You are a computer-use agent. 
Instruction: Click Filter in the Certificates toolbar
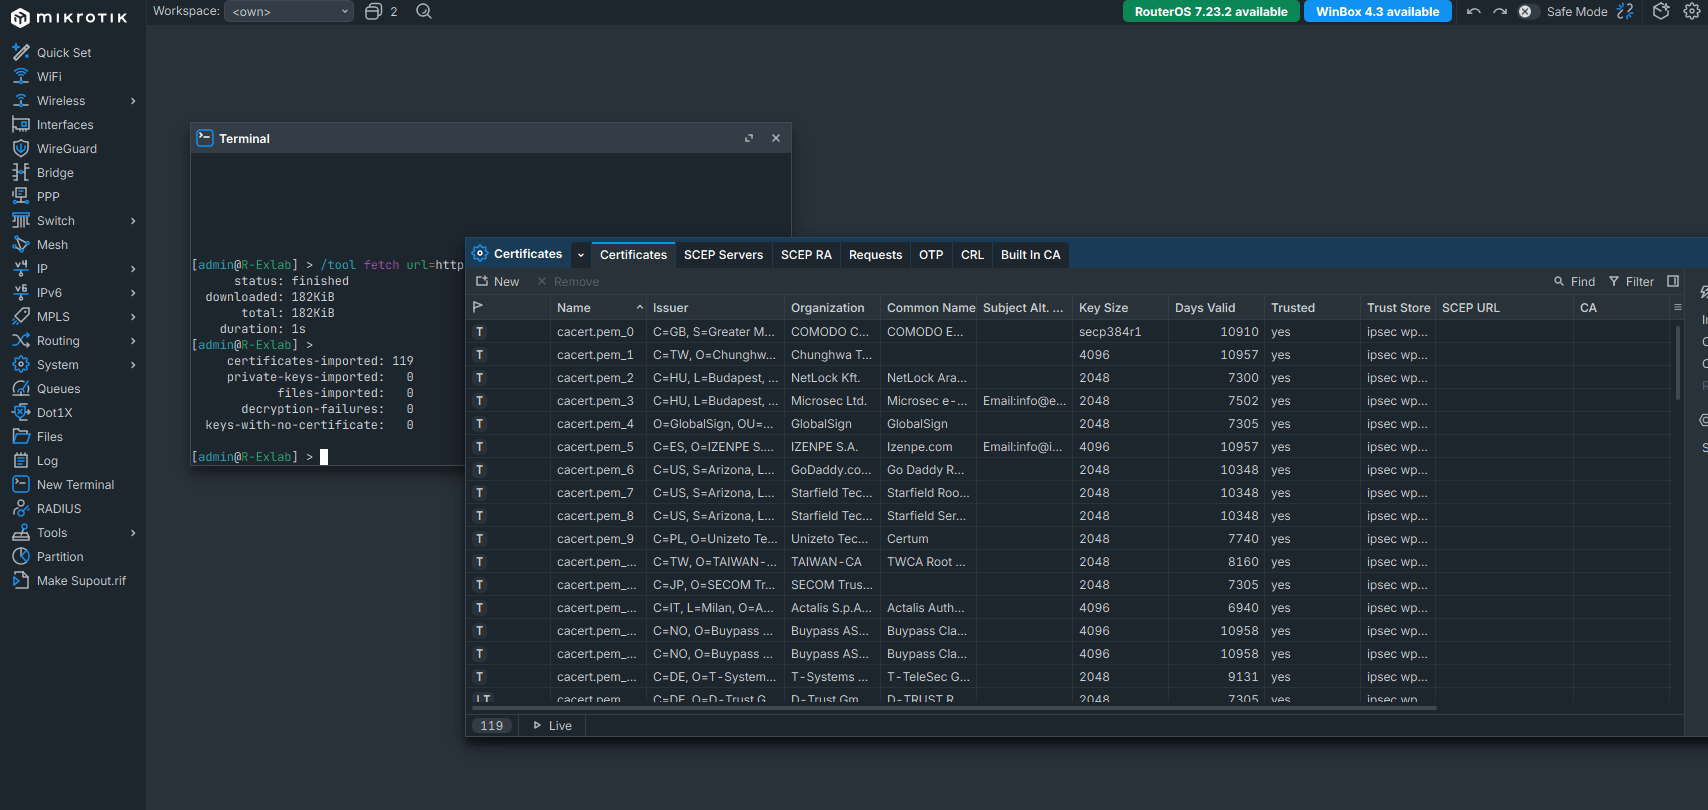pos(1631,281)
